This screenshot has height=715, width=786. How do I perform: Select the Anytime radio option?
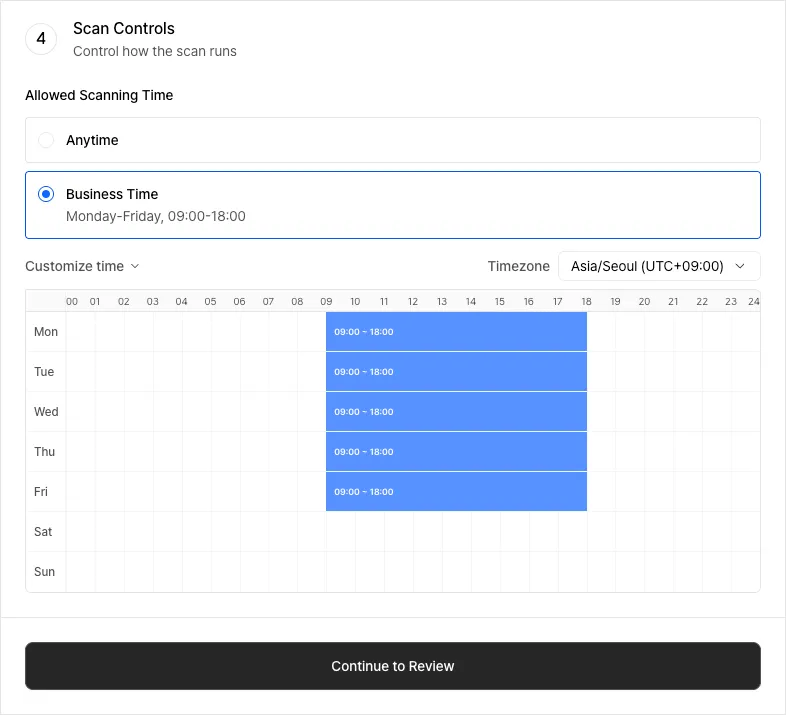(46, 140)
